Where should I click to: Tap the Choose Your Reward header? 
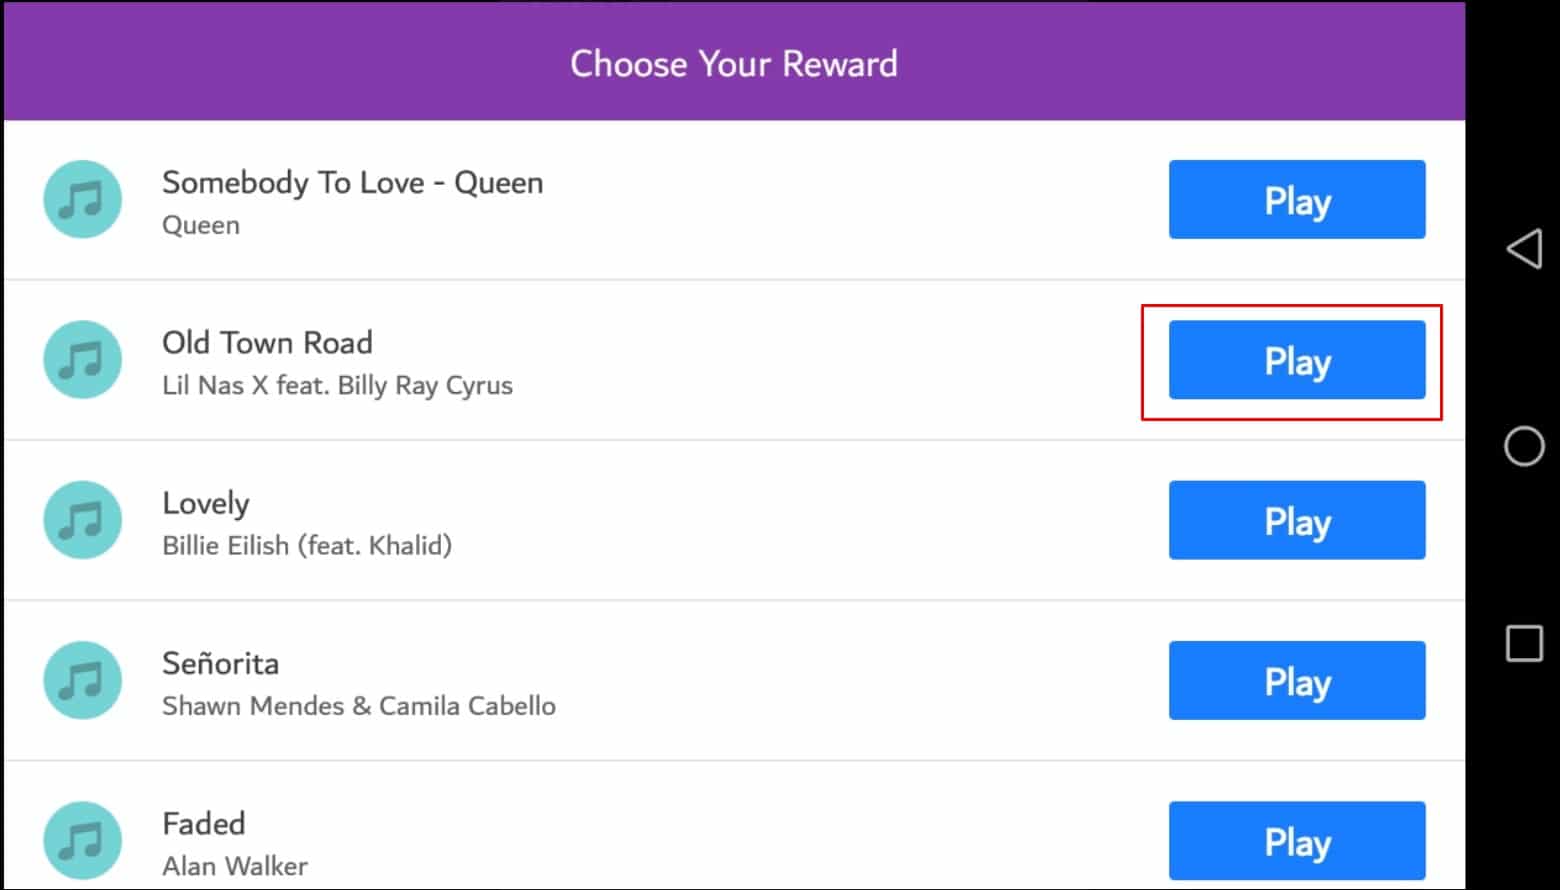(x=733, y=64)
